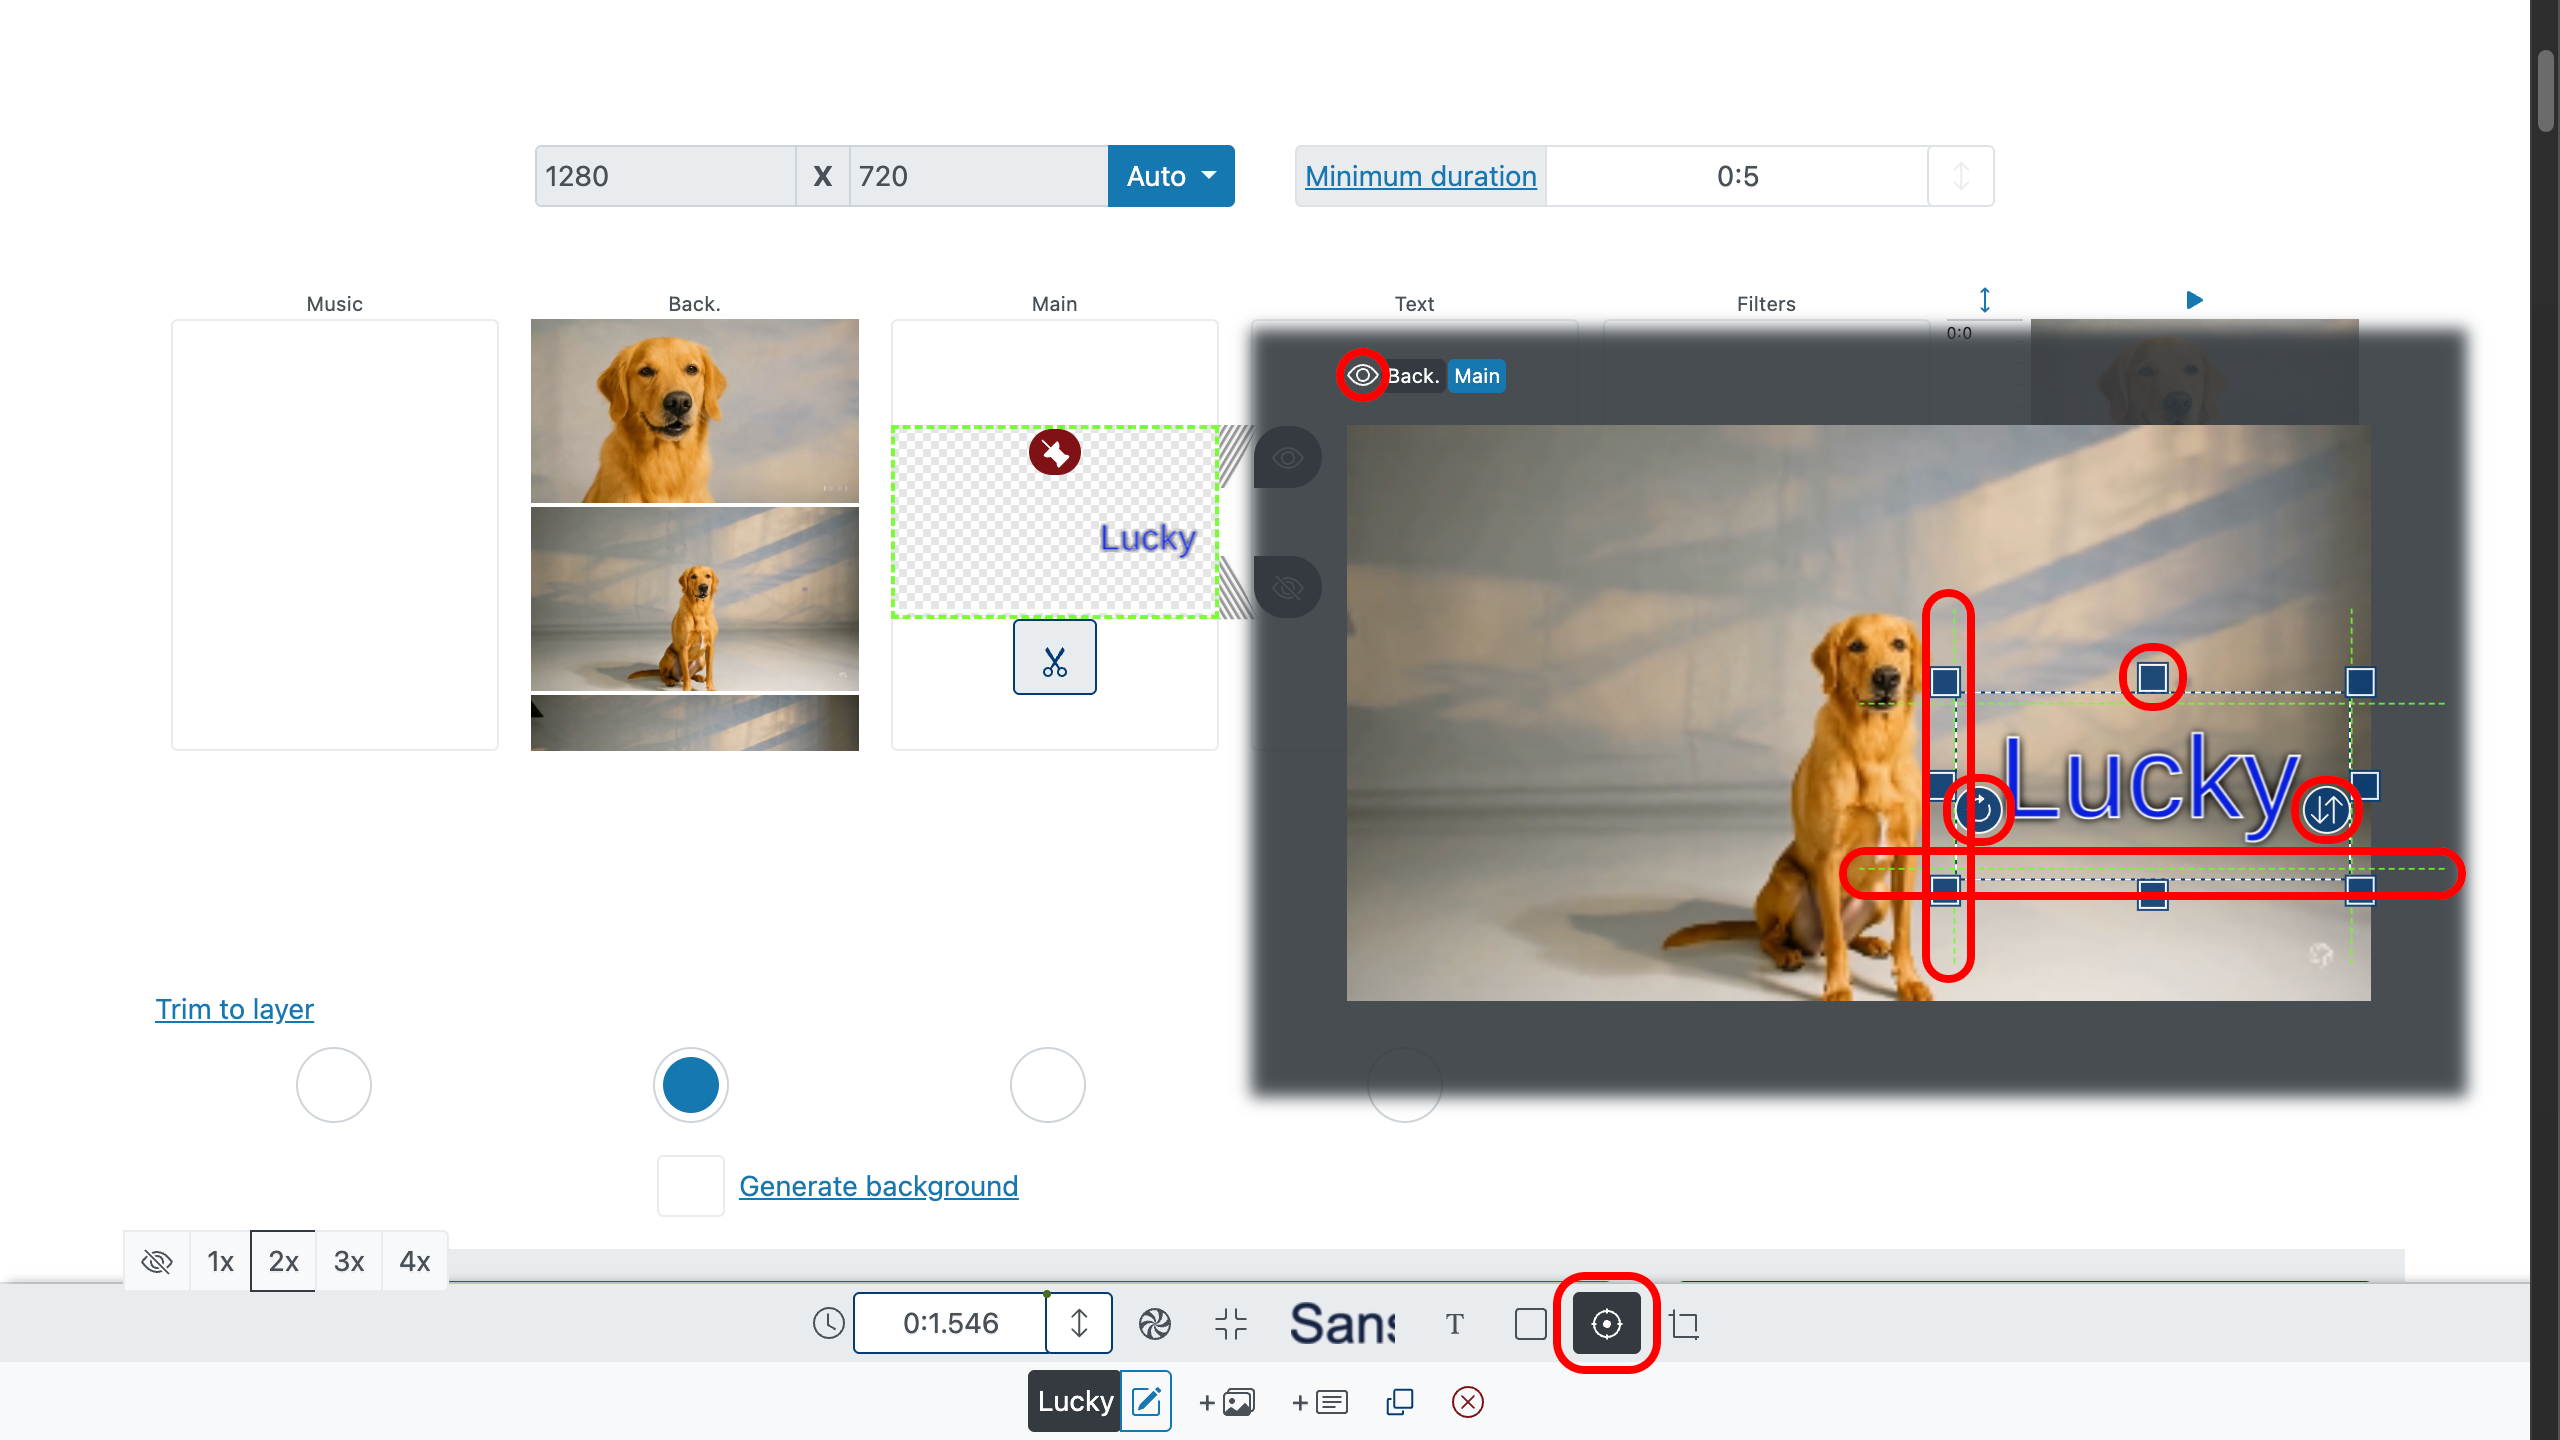
Task: Open the Minimum duration link
Action: click(1420, 176)
